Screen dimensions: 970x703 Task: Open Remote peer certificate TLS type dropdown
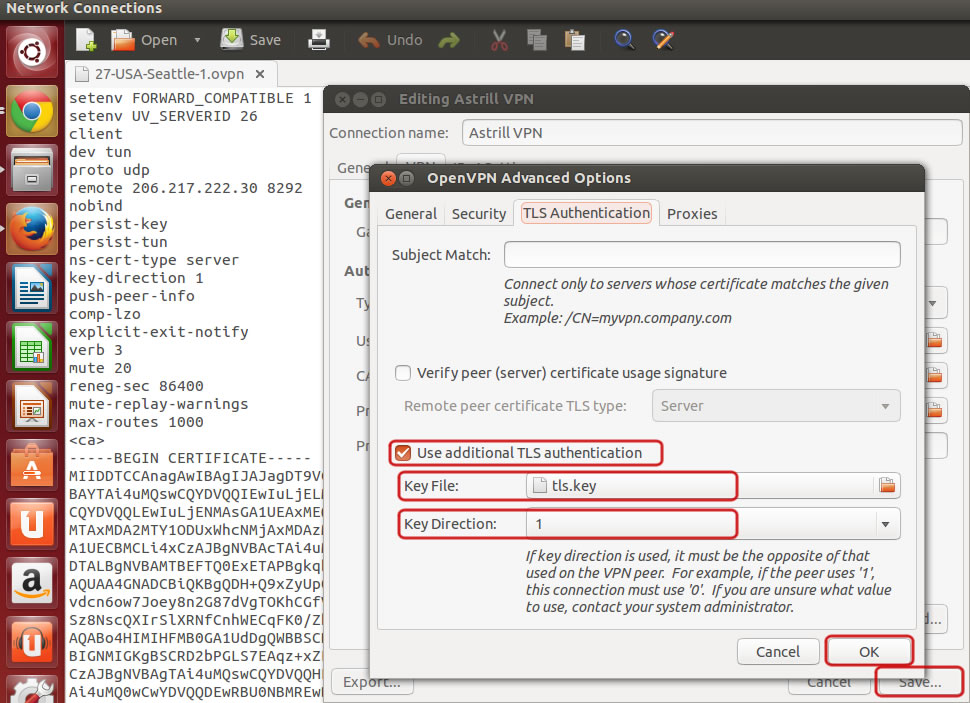tap(776, 406)
